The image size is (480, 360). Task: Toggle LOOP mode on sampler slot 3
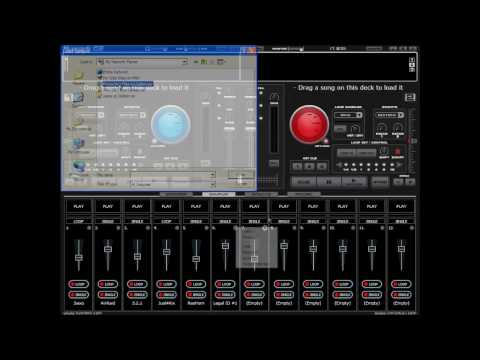137,284
